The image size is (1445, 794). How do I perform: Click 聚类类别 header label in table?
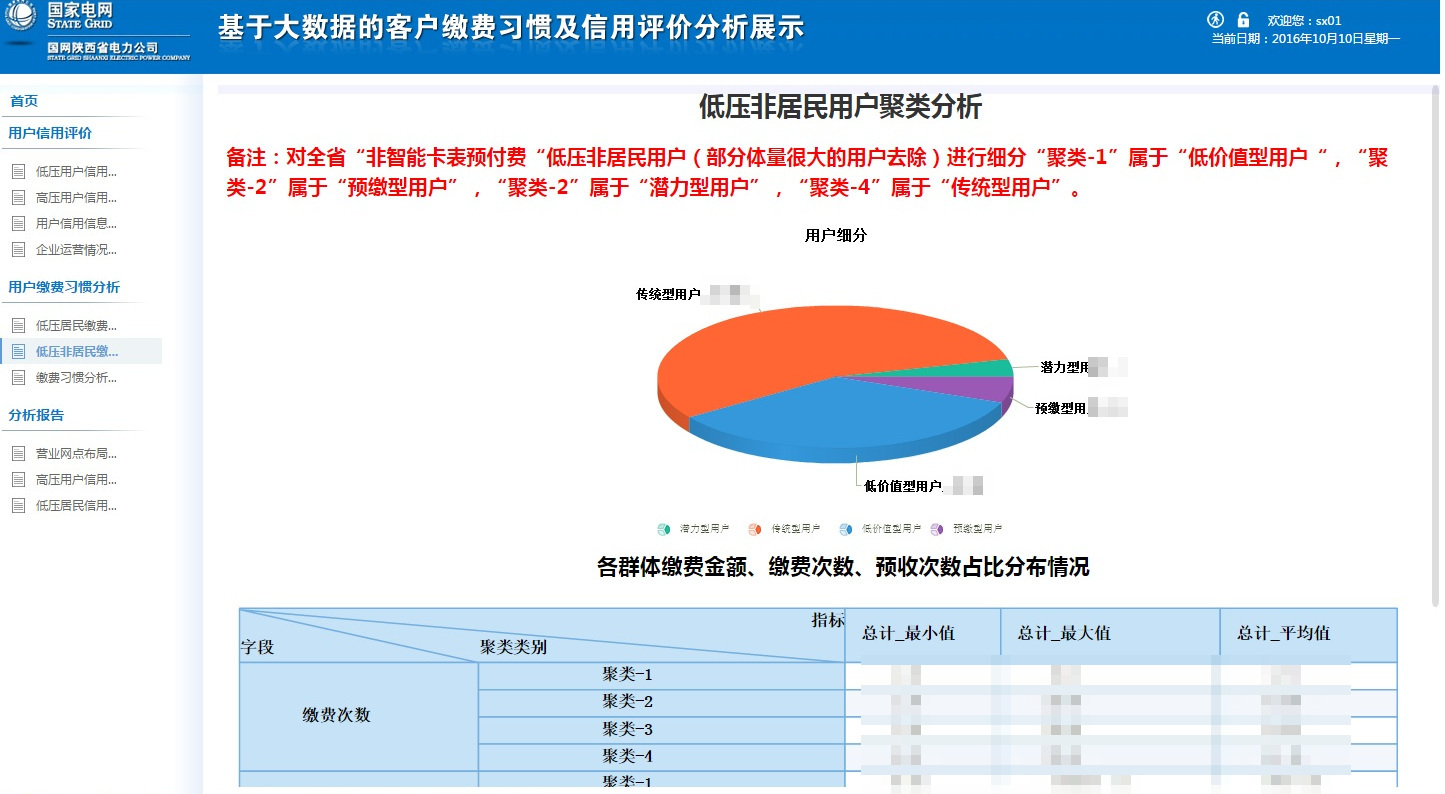513,647
